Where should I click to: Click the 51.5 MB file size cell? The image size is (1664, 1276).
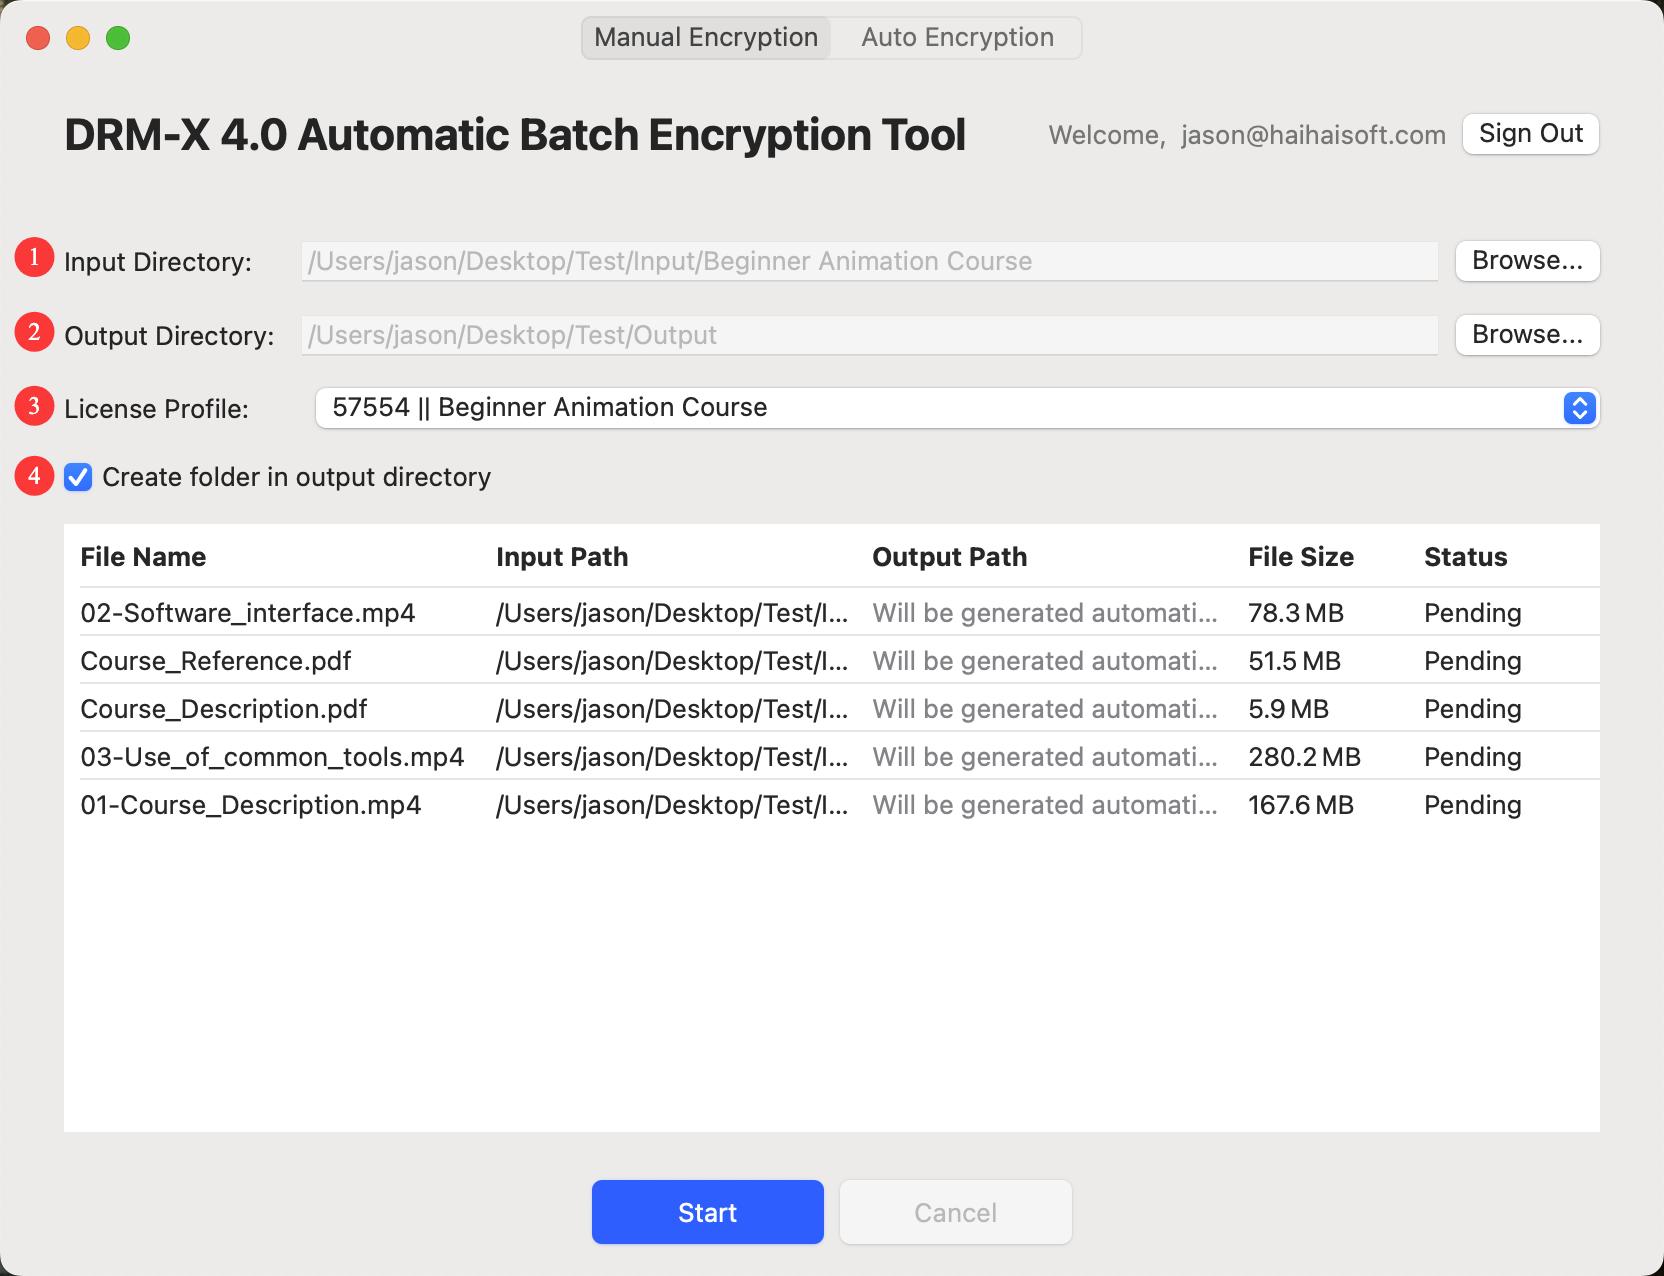1294,661
